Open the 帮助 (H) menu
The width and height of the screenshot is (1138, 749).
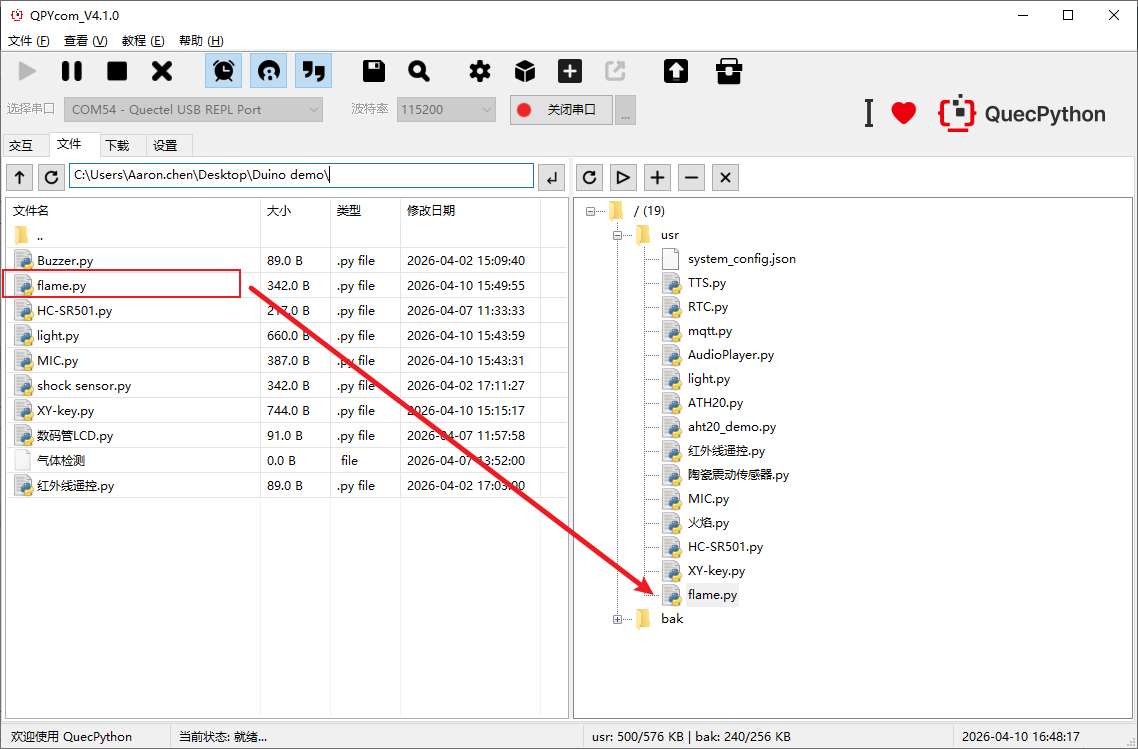[201, 41]
